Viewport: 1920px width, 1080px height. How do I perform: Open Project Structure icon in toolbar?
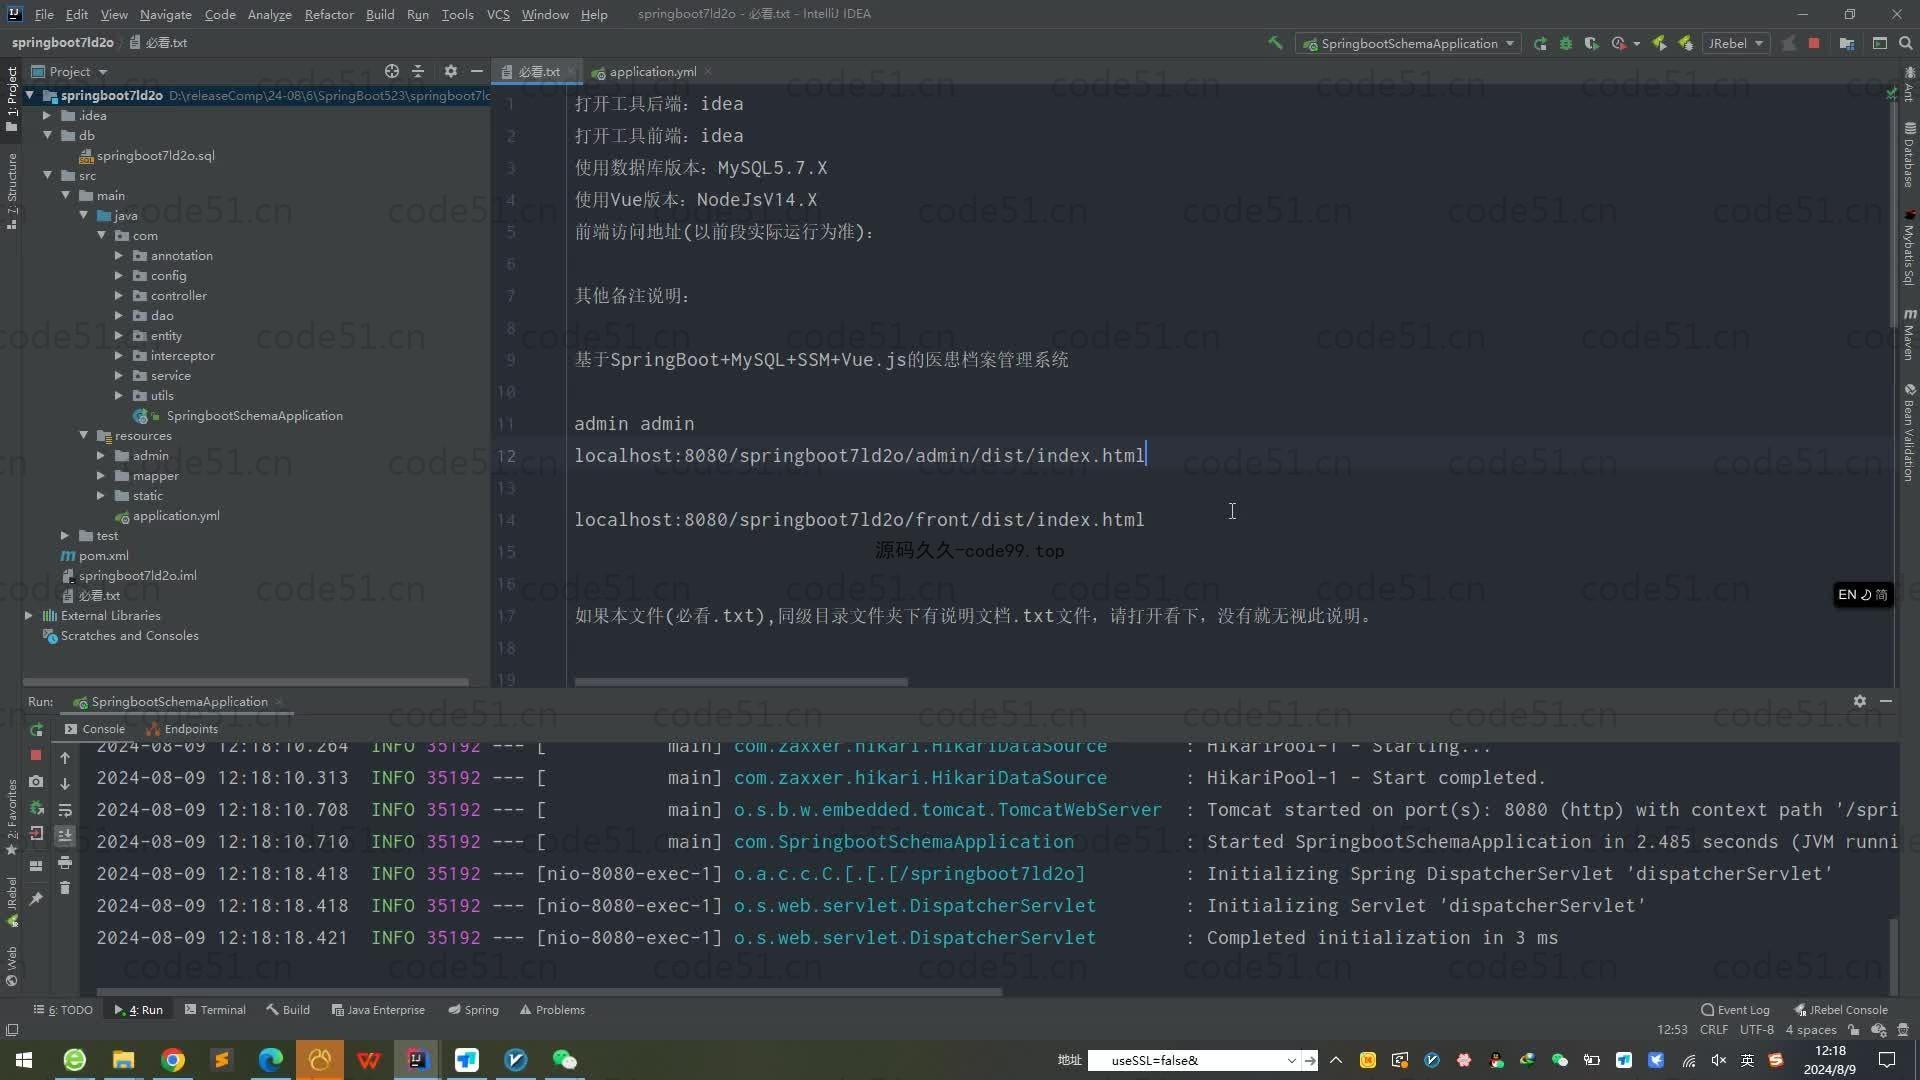point(1847,43)
